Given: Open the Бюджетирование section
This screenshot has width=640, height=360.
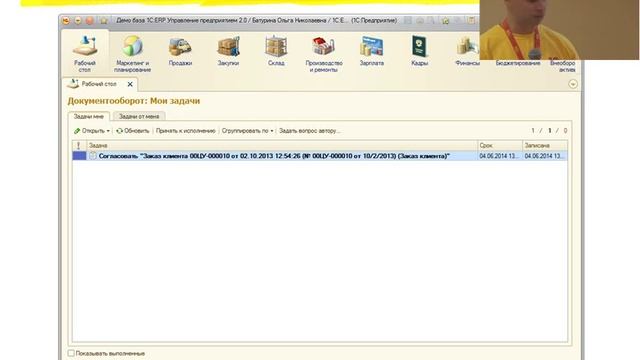Looking at the screenshot, I should point(518,63).
